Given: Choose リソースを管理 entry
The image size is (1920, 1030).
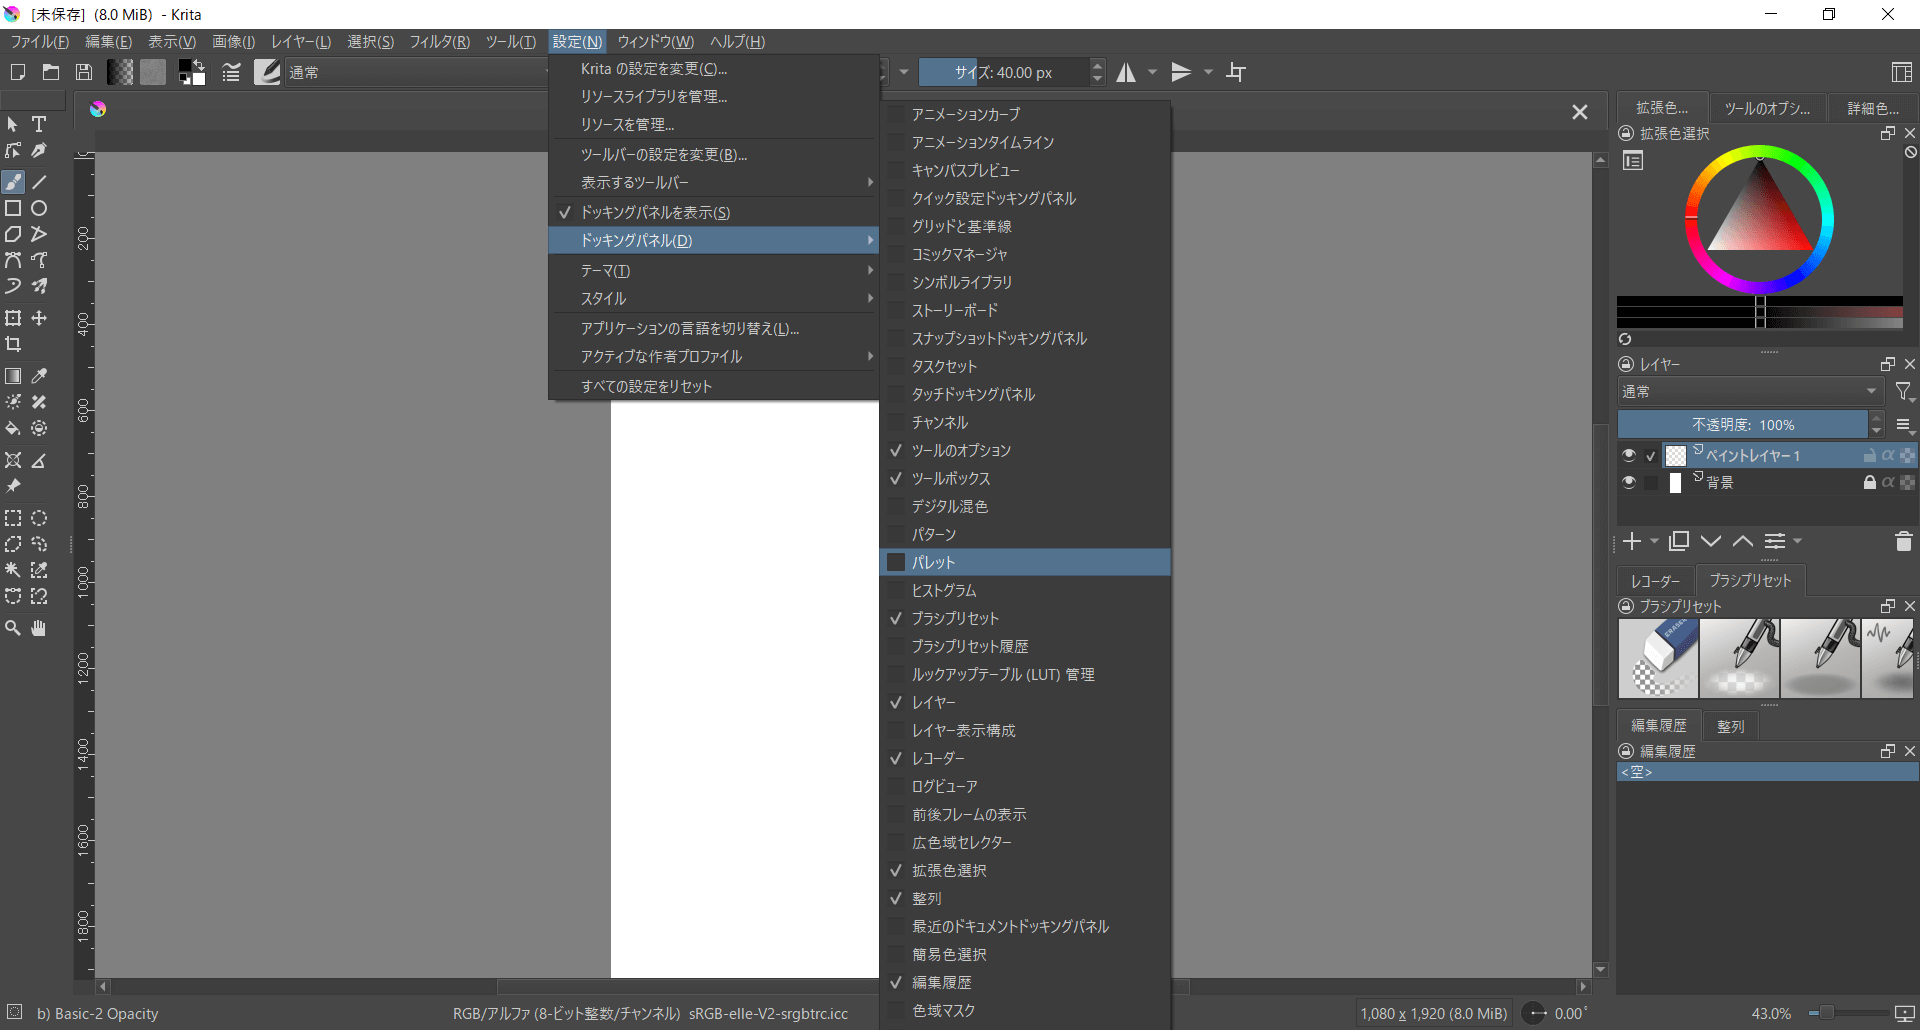Looking at the screenshot, I should 714,124.
